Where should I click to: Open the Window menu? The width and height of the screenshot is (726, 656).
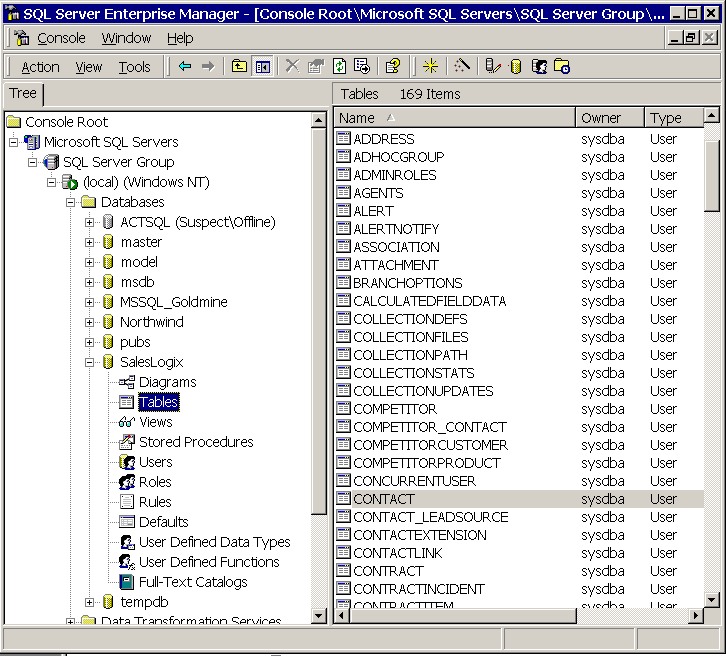coord(126,38)
